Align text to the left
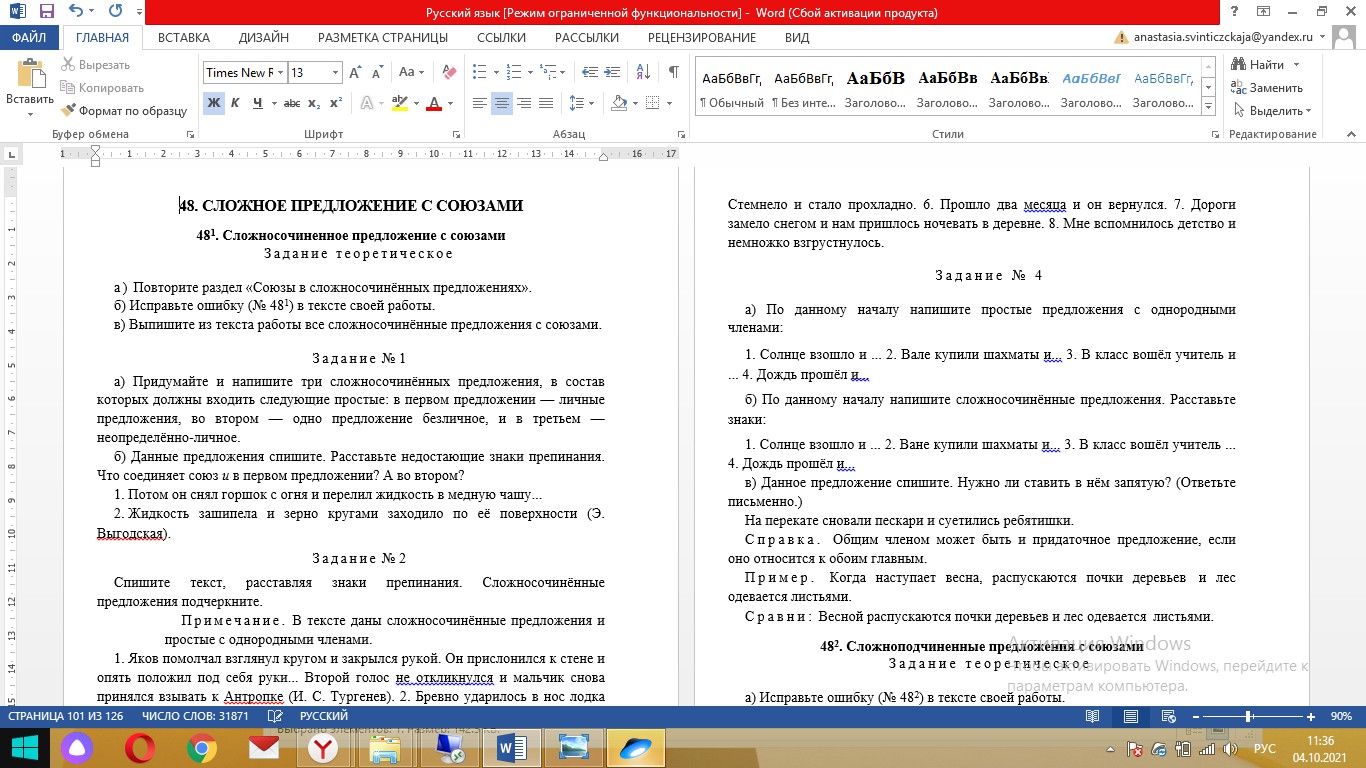Viewport: 1366px width, 768px height. click(x=480, y=103)
